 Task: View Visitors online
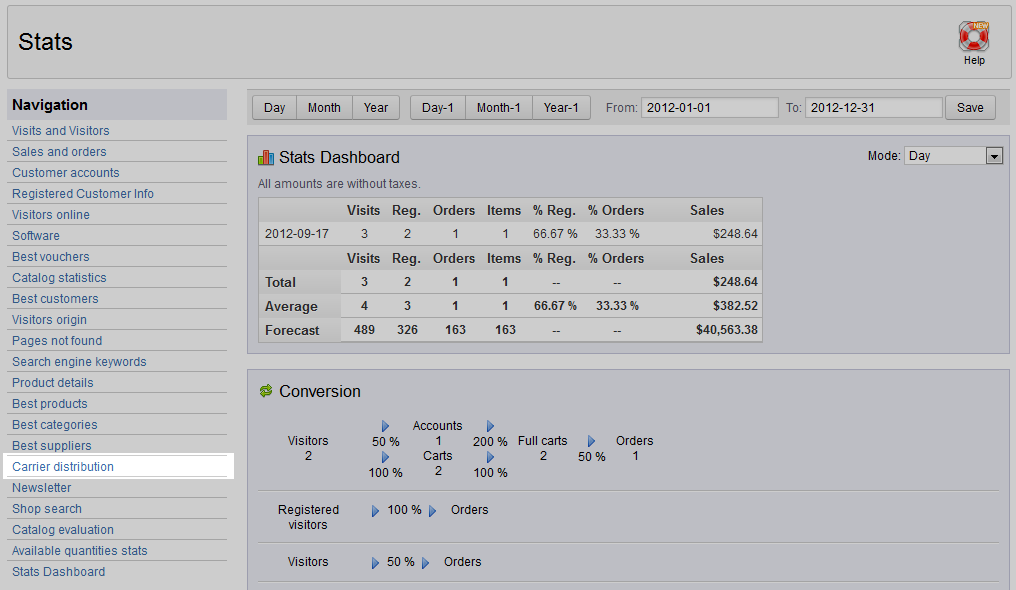click(51, 215)
